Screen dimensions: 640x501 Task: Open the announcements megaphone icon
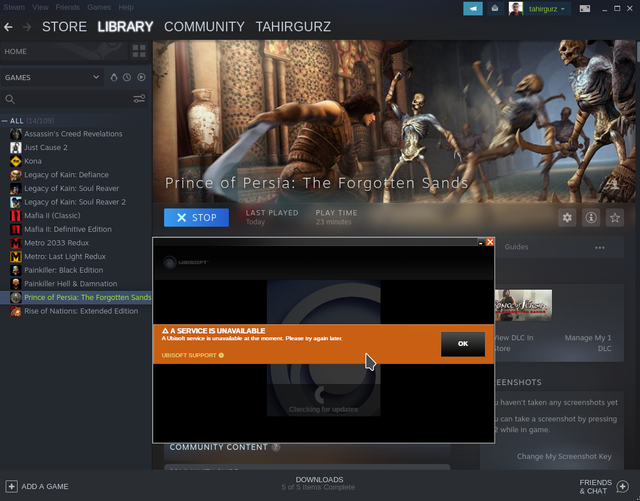(473, 9)
